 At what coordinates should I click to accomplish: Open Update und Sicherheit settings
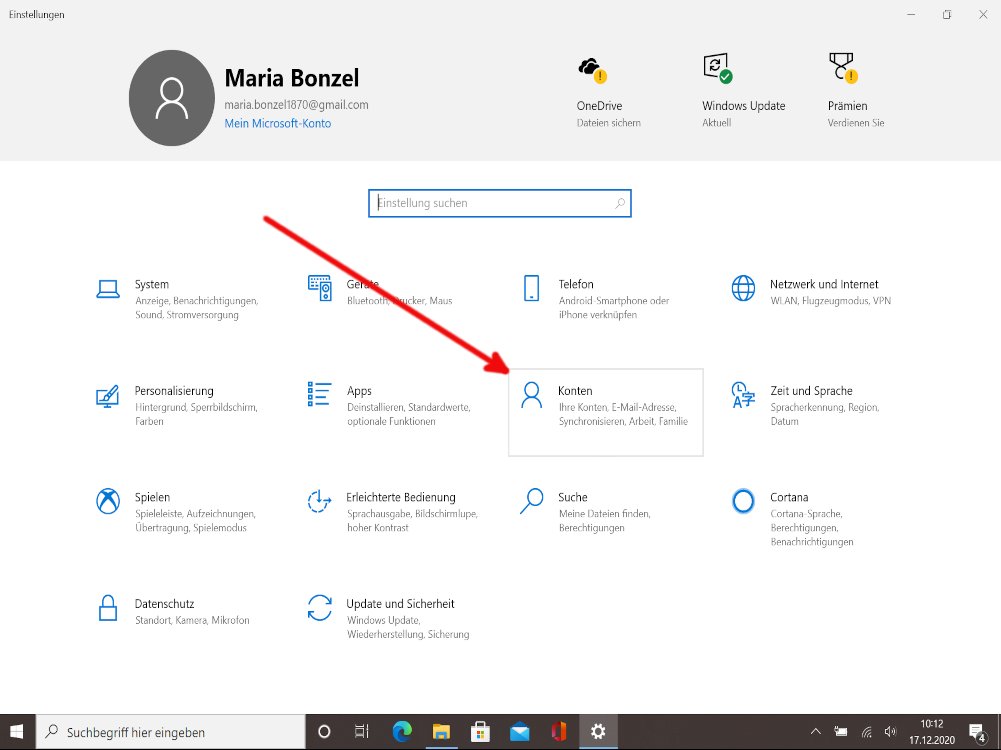tap(400, 605)
